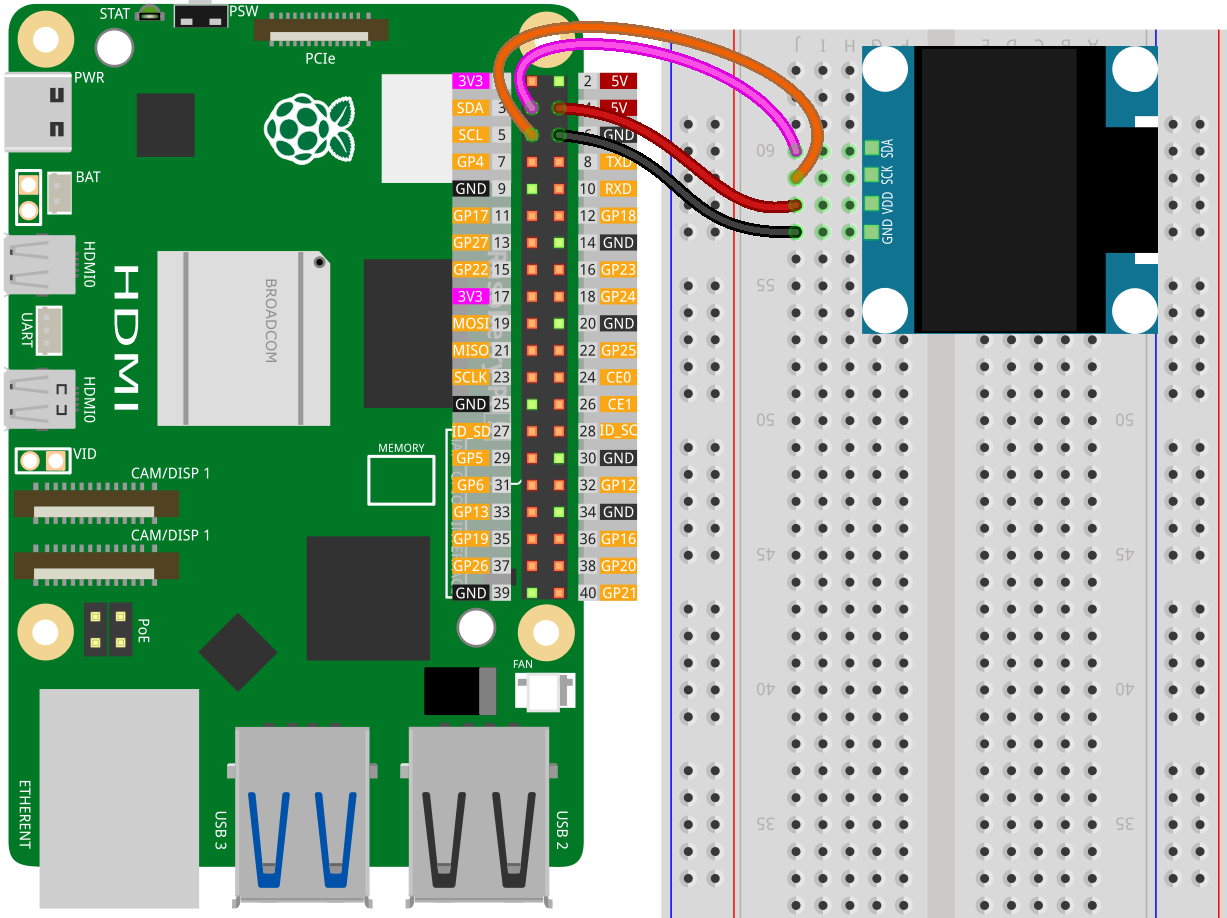Screen dimensions: 1227x918
Task: Enable the 3V3 pin 1
Action: point(470,80)
